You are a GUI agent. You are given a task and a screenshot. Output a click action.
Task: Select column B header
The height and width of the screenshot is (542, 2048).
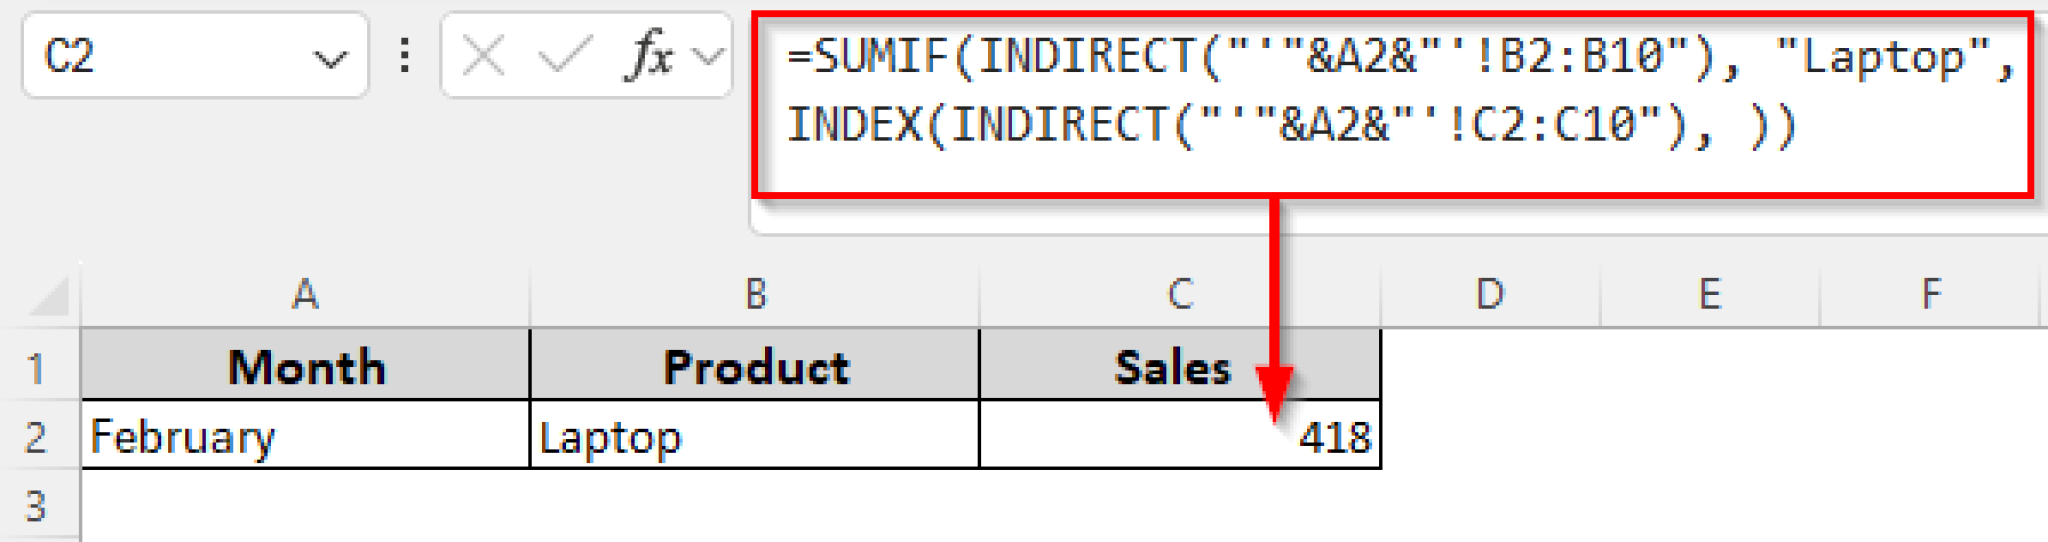(755, 295)
